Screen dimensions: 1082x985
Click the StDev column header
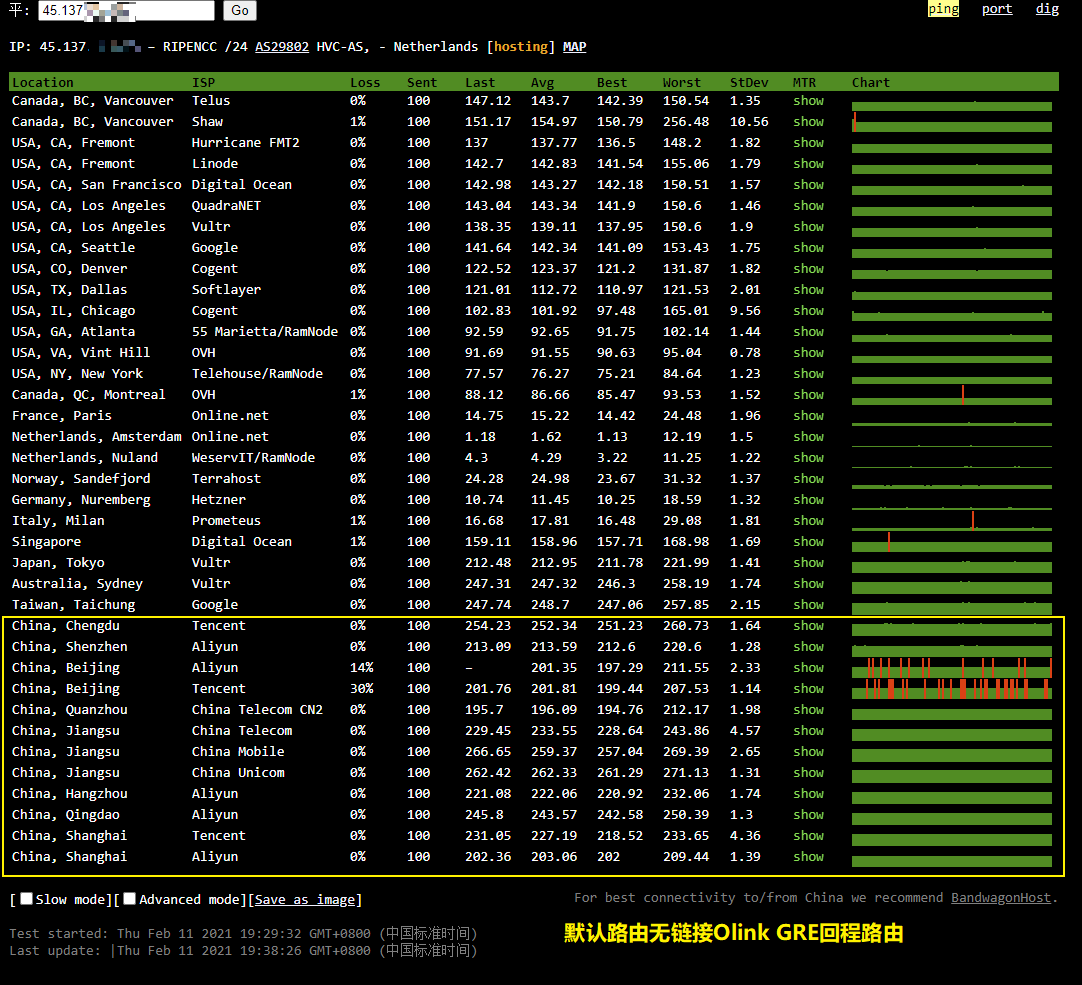point(749,82)
